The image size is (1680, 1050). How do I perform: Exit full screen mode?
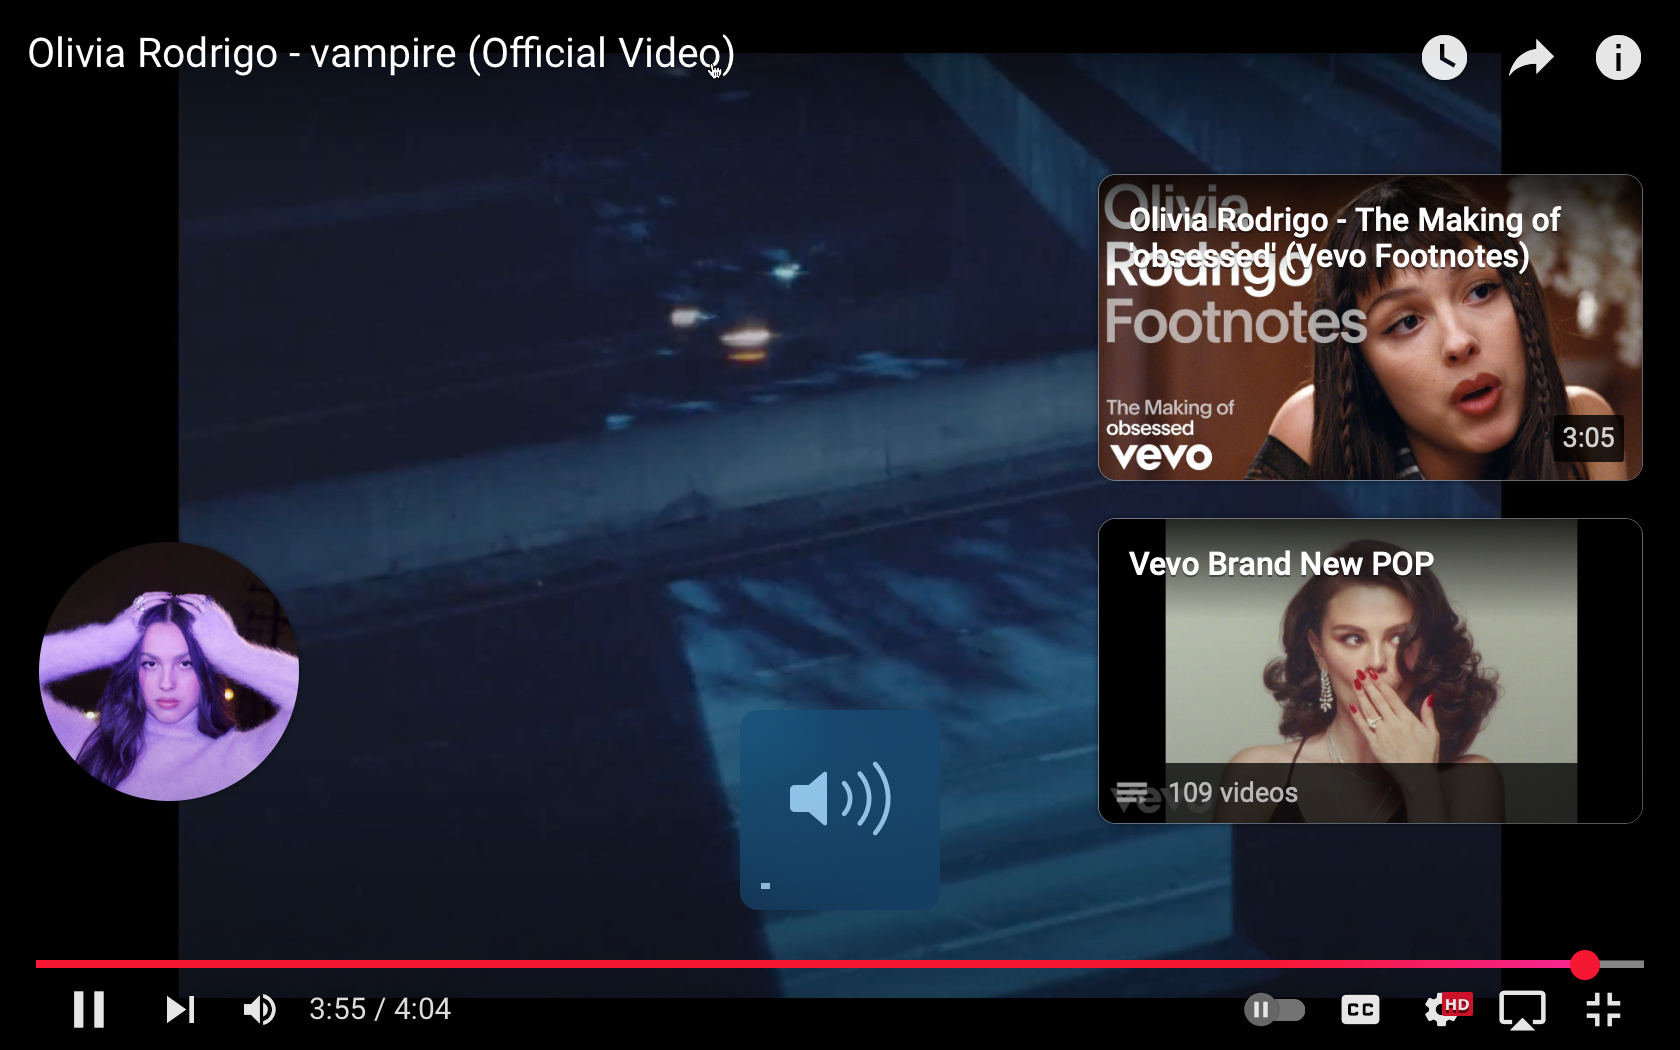pyautogui.click(x=1603, y=1009)
